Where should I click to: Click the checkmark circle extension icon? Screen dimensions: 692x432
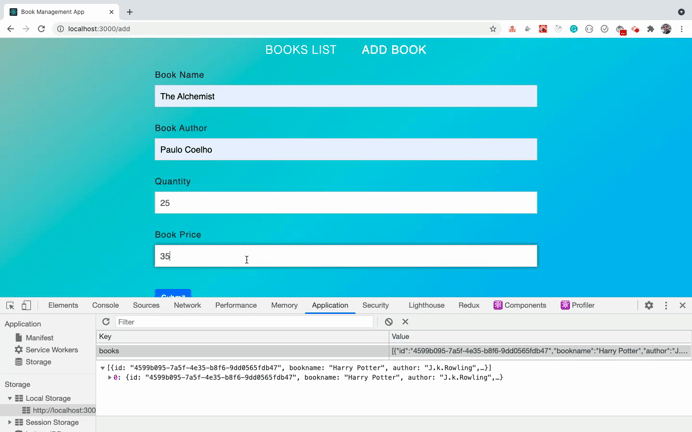[x=604, y=29]
